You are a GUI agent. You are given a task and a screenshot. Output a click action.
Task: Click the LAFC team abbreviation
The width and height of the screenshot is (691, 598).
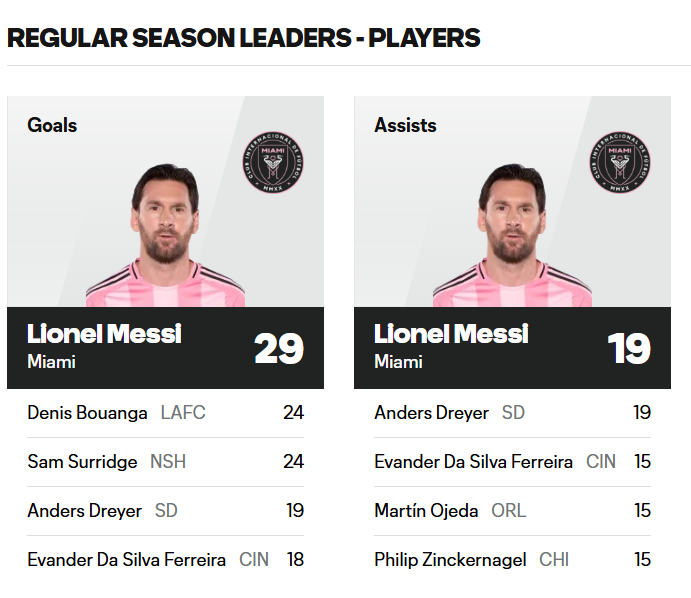click(x=183, y=413)
